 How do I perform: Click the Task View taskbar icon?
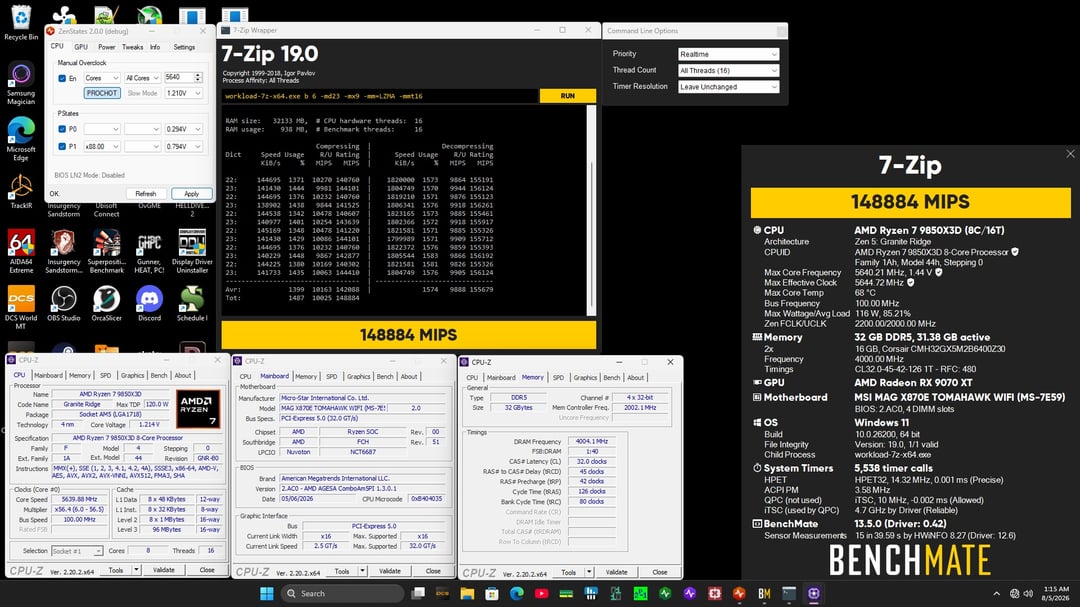tap(418, 593)
